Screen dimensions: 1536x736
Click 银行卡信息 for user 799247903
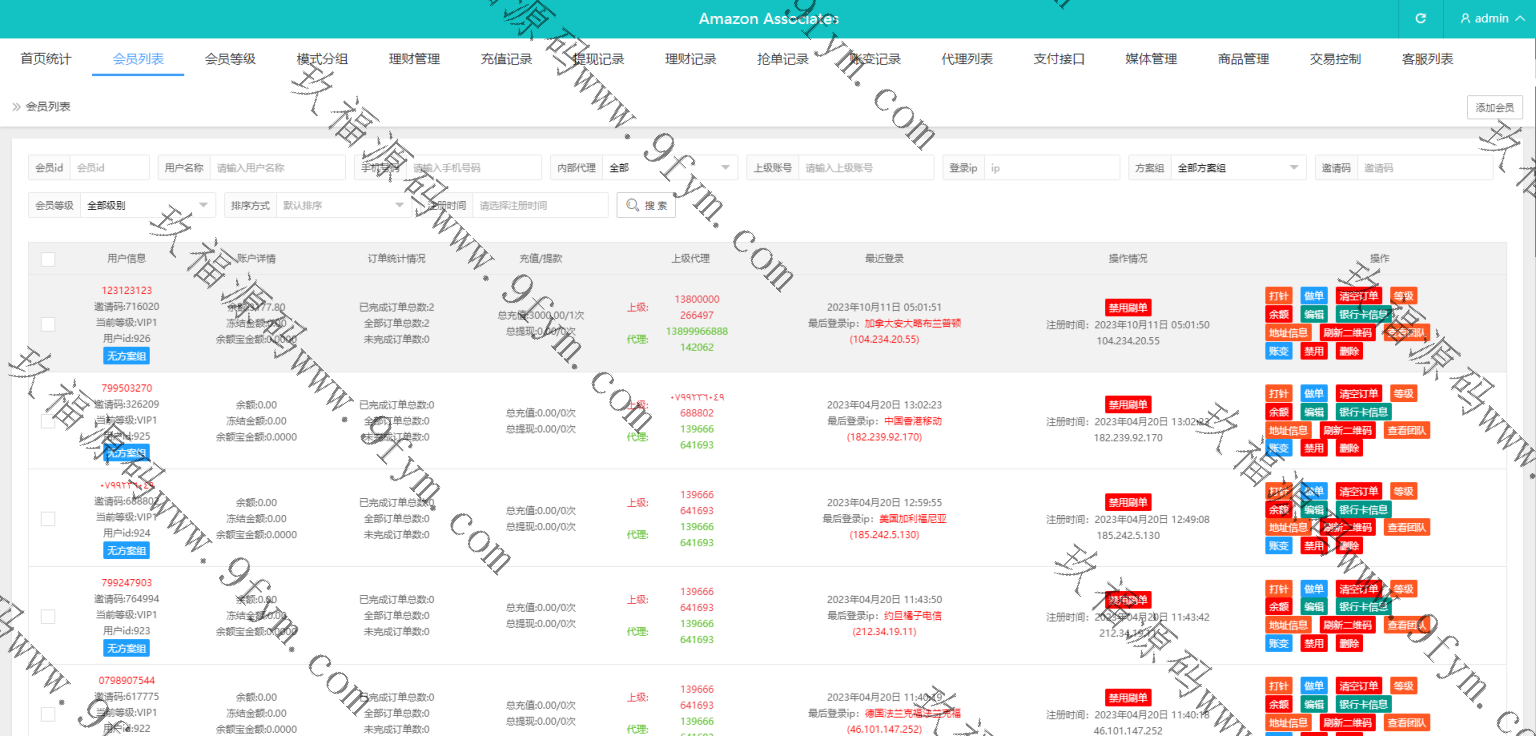pos(1362,607)
